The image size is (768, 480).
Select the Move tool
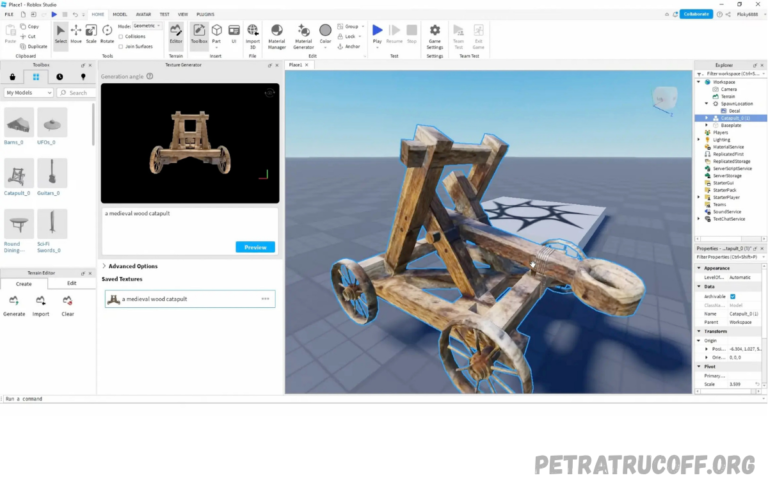tap(76, 34)
